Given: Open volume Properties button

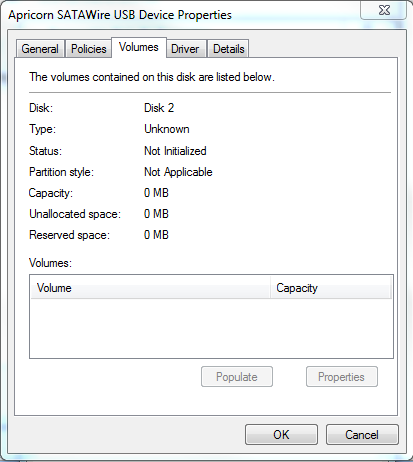Looking at the screenshot, I should [x=342, y=377].
